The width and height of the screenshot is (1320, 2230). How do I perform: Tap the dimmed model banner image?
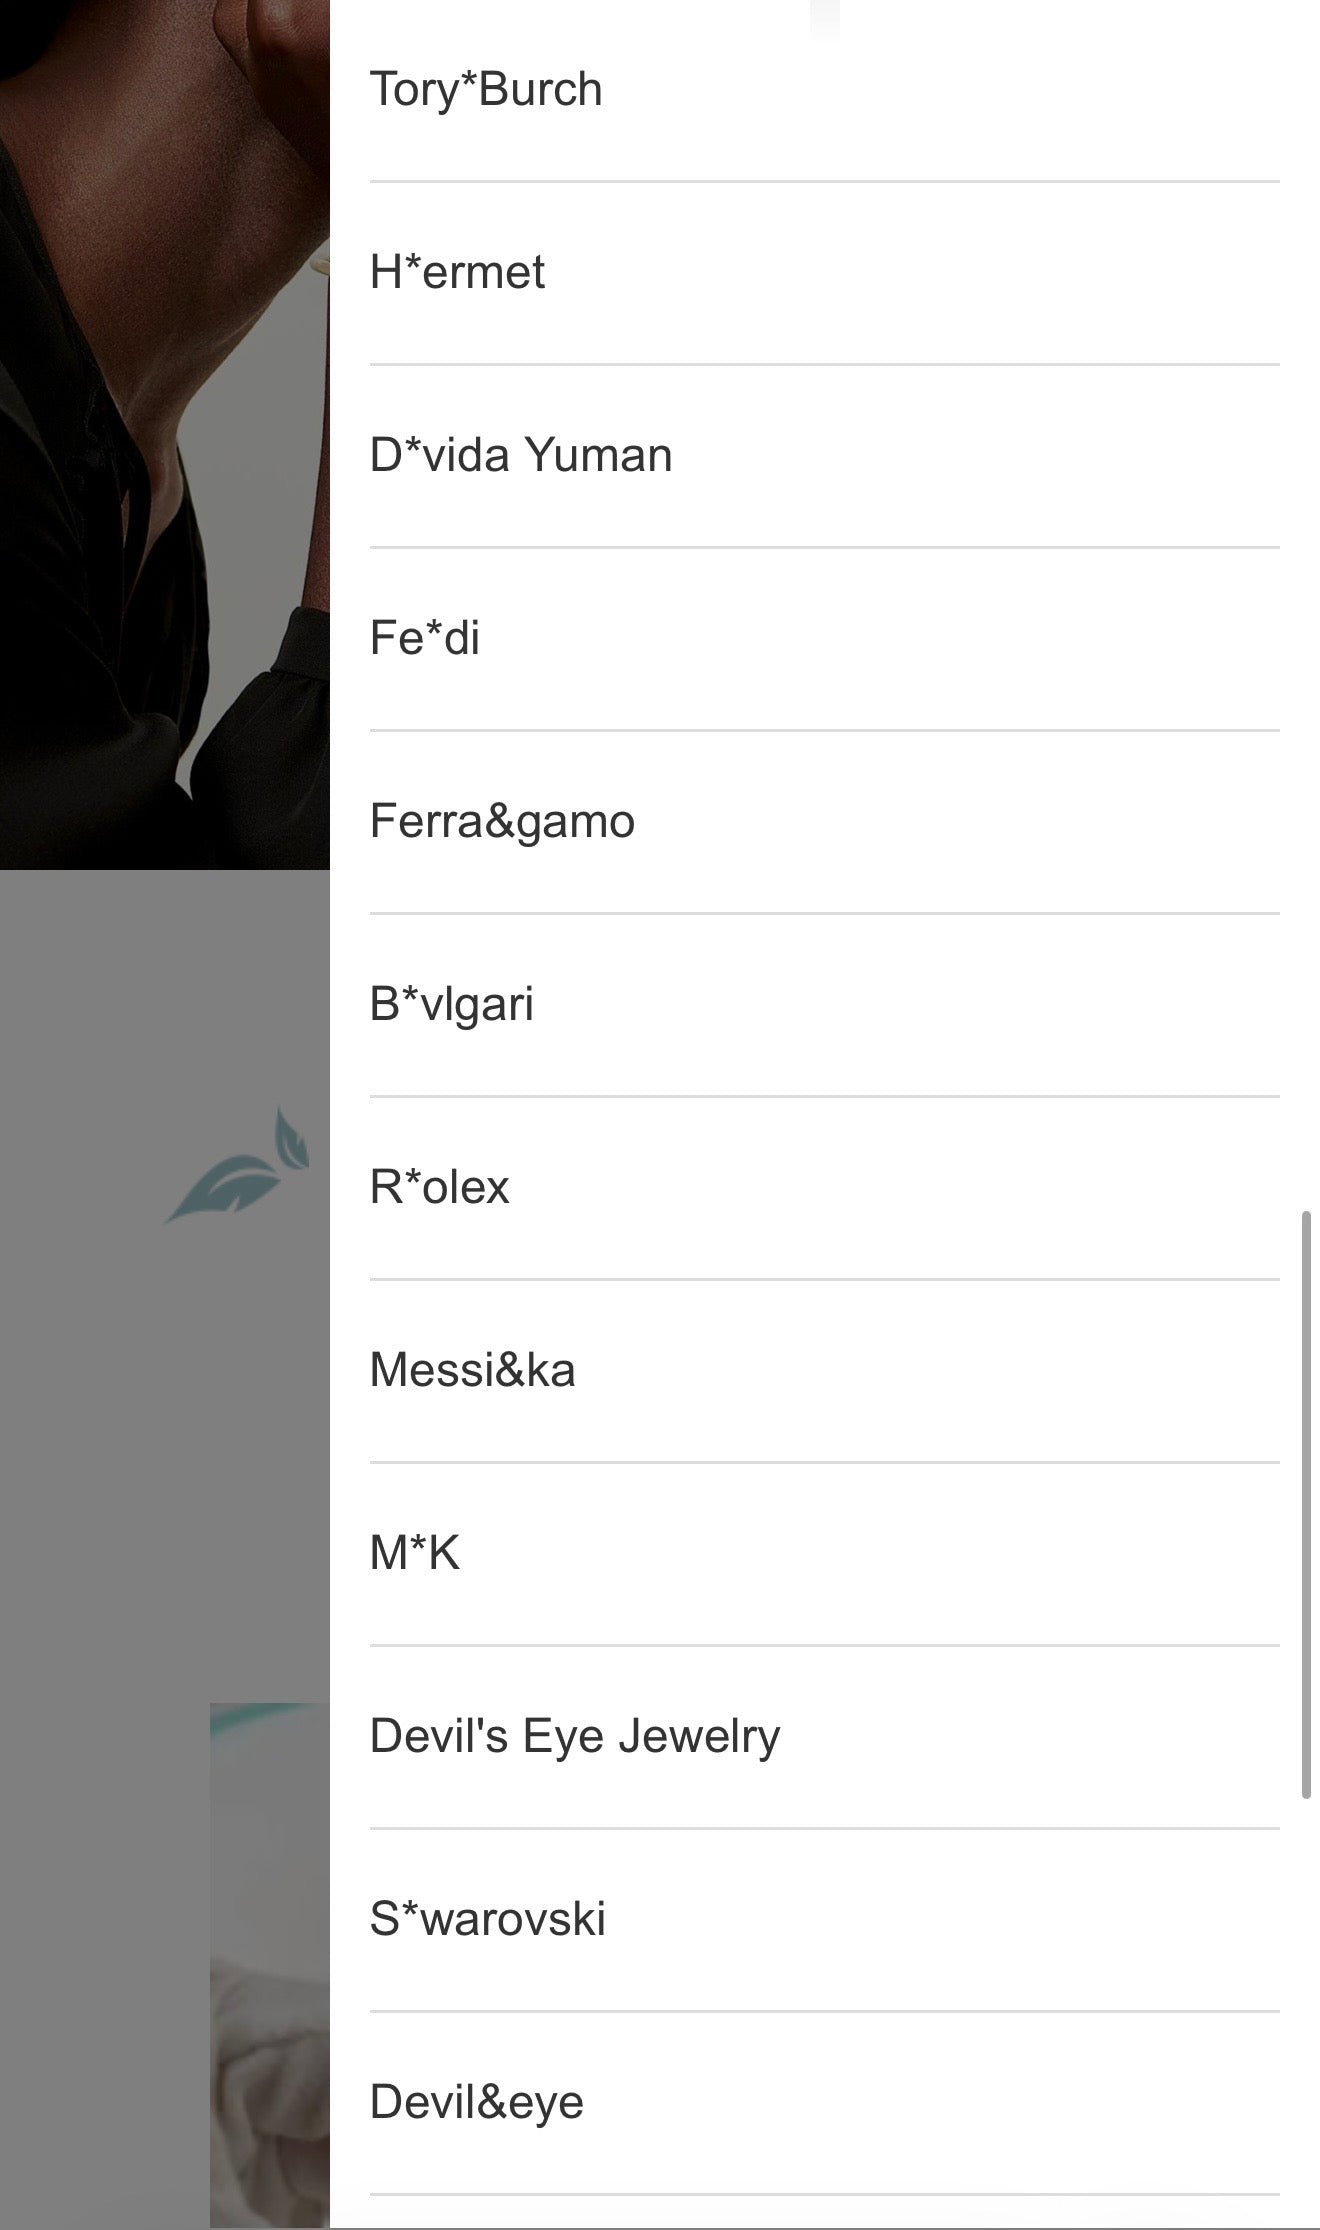click(165, 435)
